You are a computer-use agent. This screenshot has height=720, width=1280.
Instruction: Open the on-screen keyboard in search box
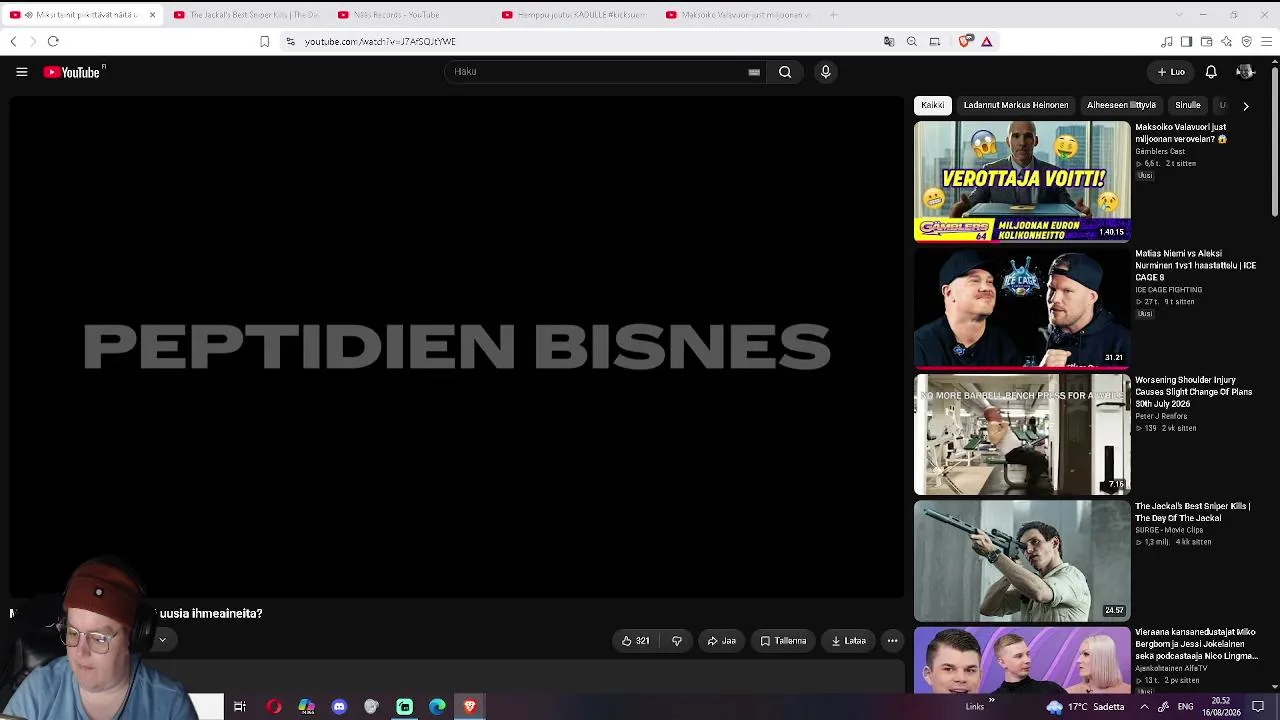pos(754,72)
